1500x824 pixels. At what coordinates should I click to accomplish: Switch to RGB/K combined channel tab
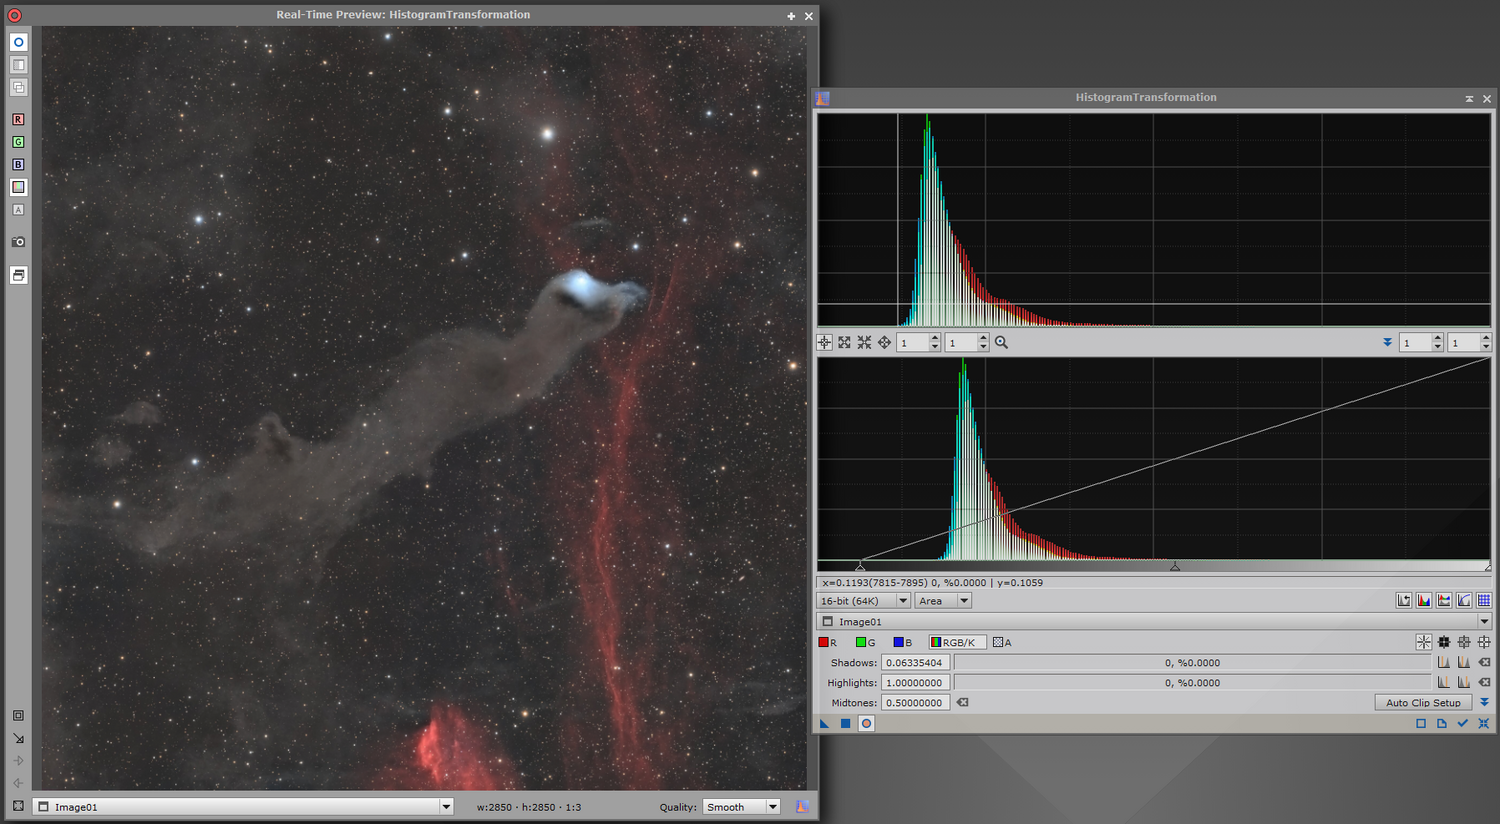(x=957, y=642)
